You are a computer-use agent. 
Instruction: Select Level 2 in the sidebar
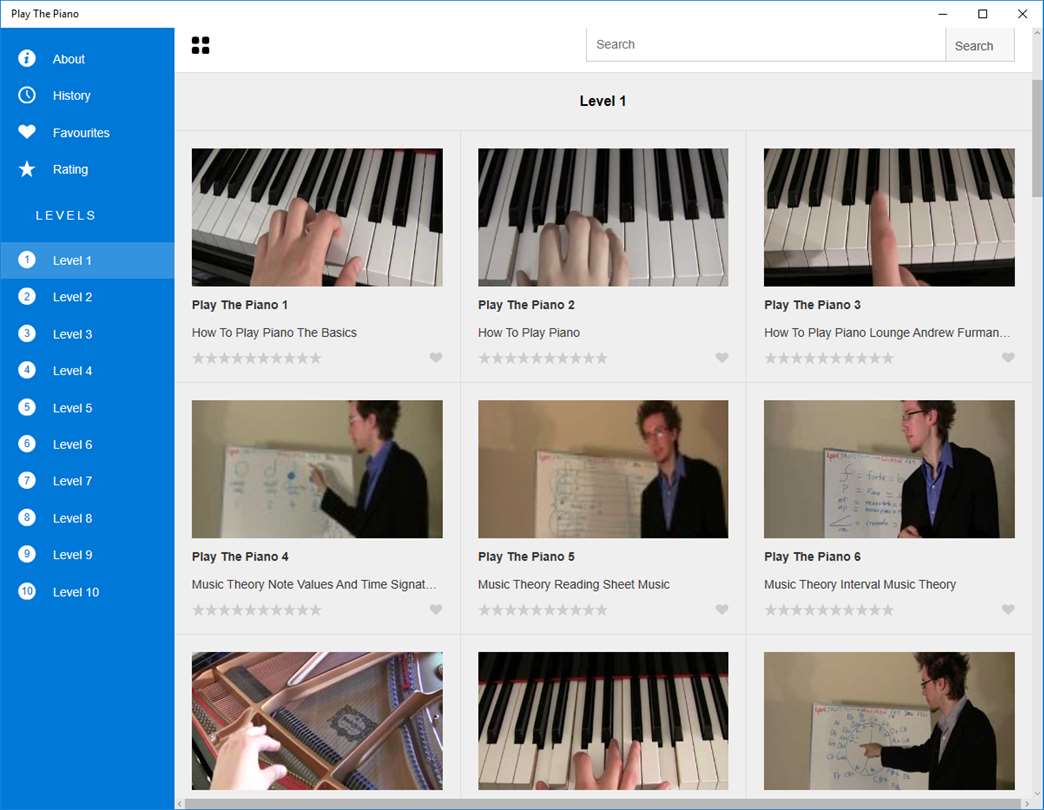point(87,297)
